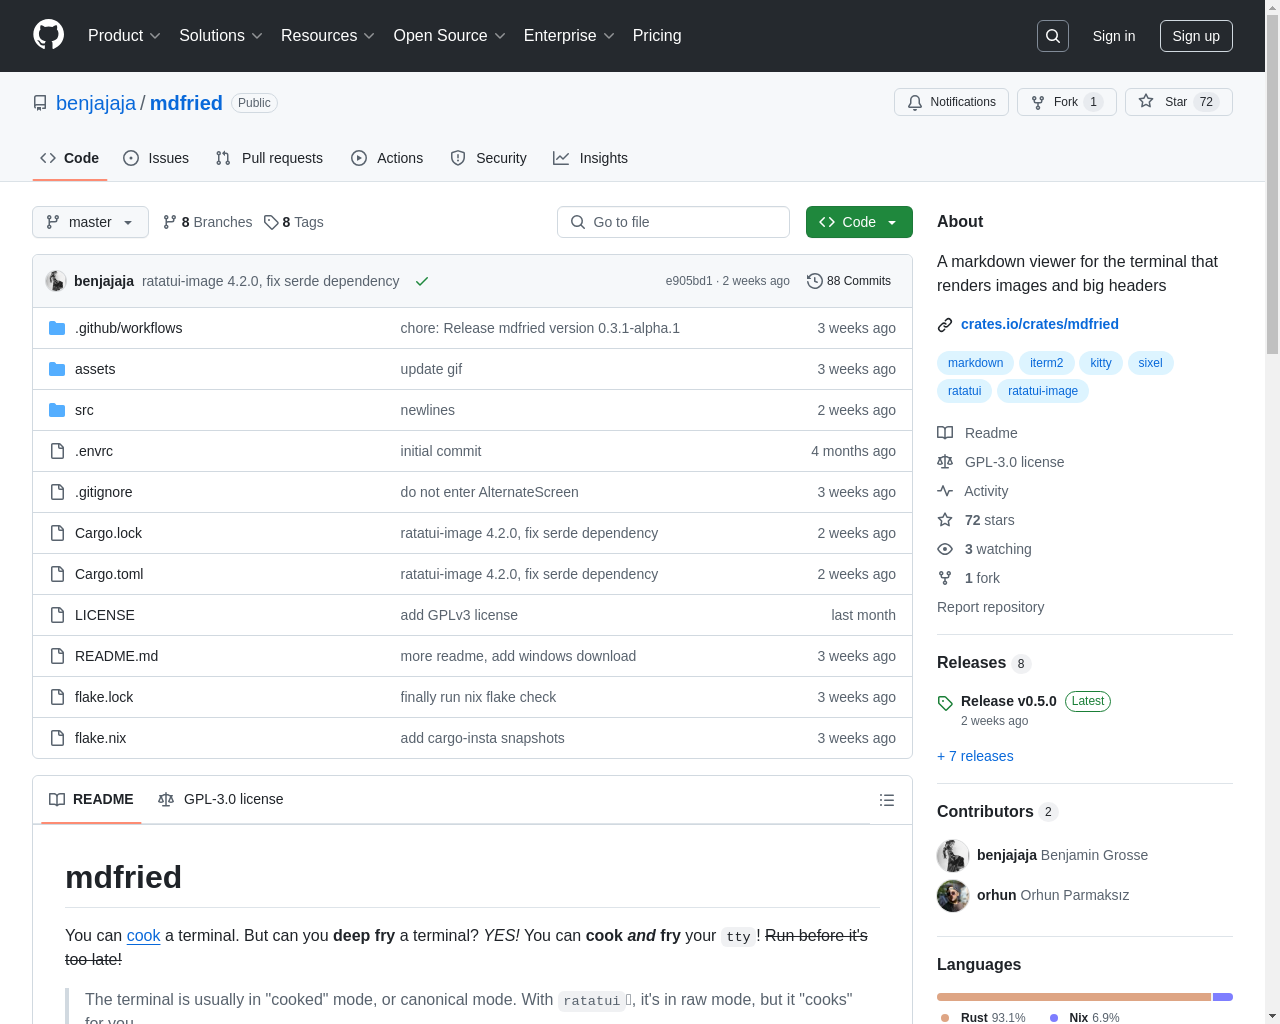
Task: Expand the Enterprise menu
Action: click(569, 36)
